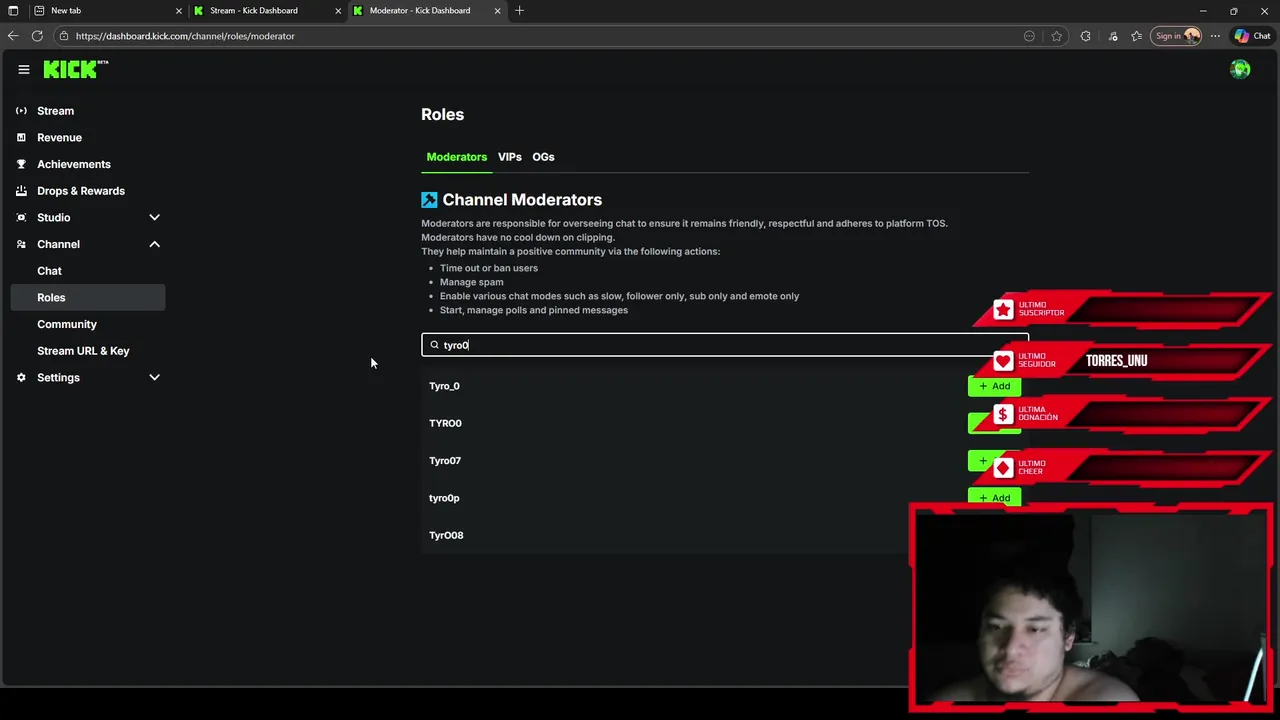
Task: Select the TYRO0 username result
Action: coord(445,423)
